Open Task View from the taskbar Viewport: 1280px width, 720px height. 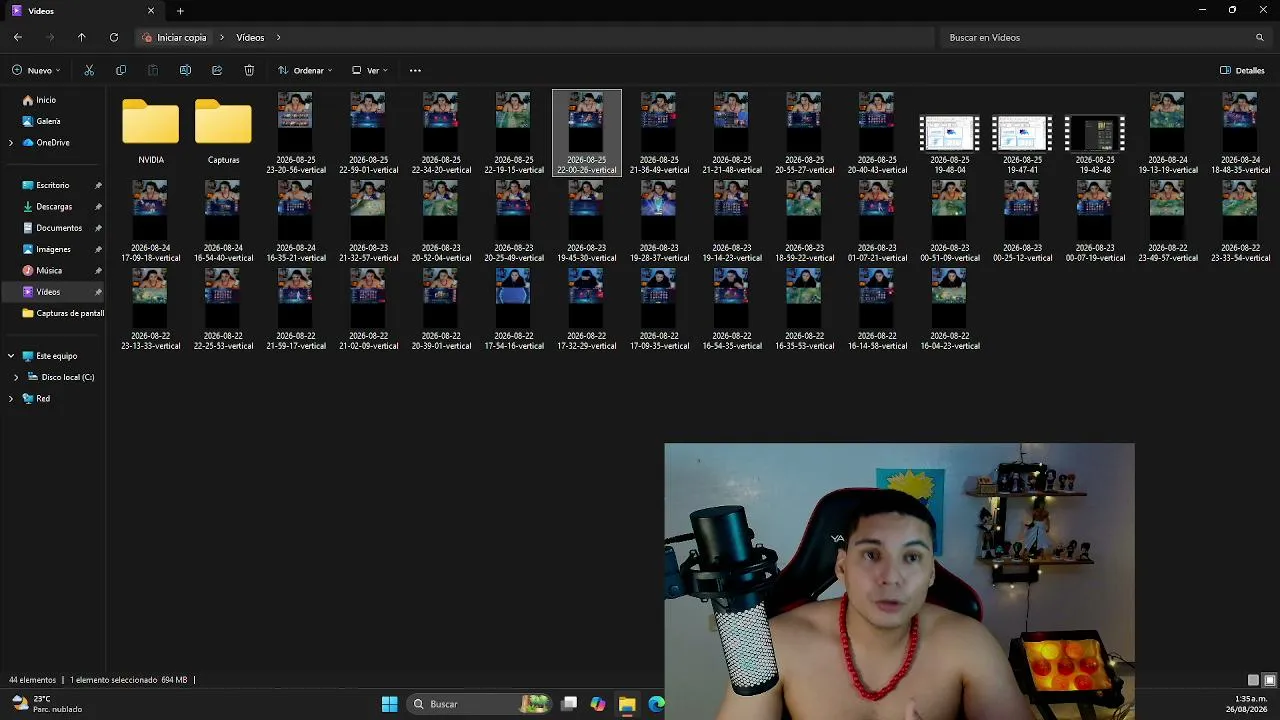click(x=569, y=704)
